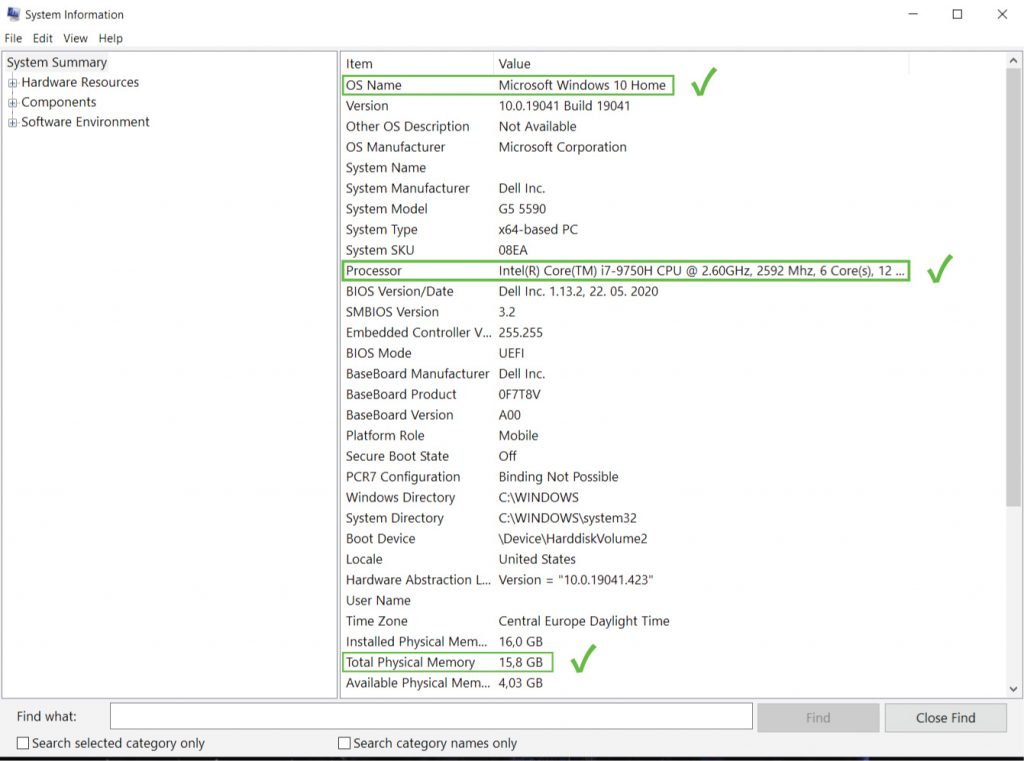1024x761 pixels.
Task: Enable Search category names only
Action: (345, 743)
